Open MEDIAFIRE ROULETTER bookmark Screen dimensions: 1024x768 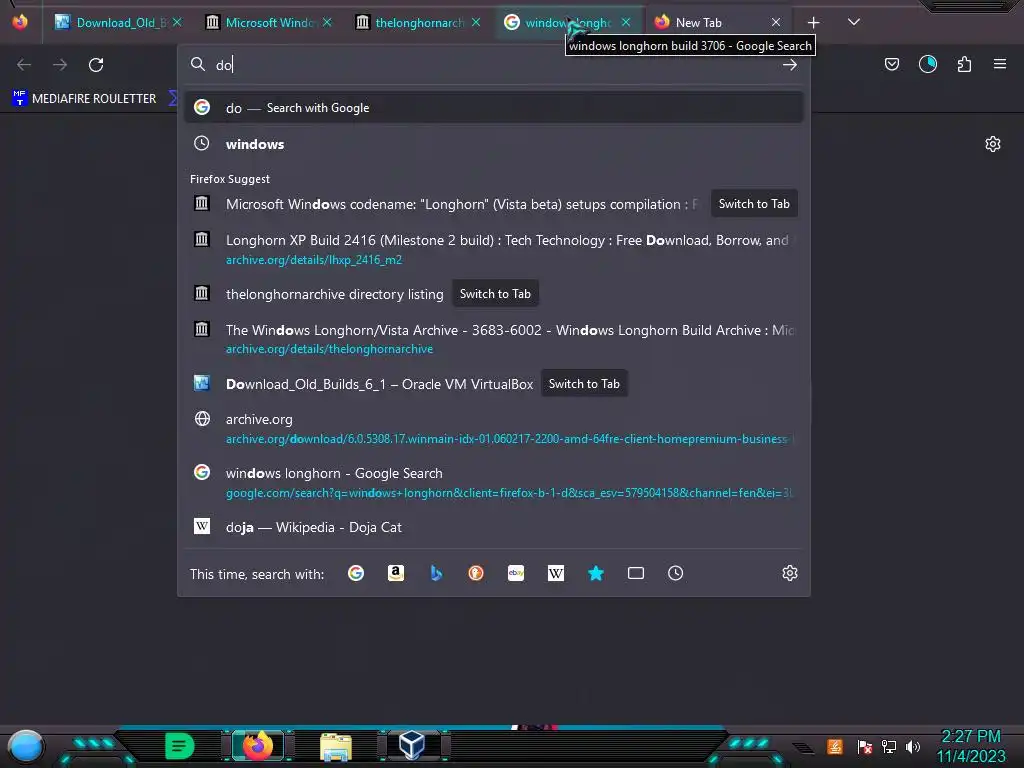tap(84, 99)
